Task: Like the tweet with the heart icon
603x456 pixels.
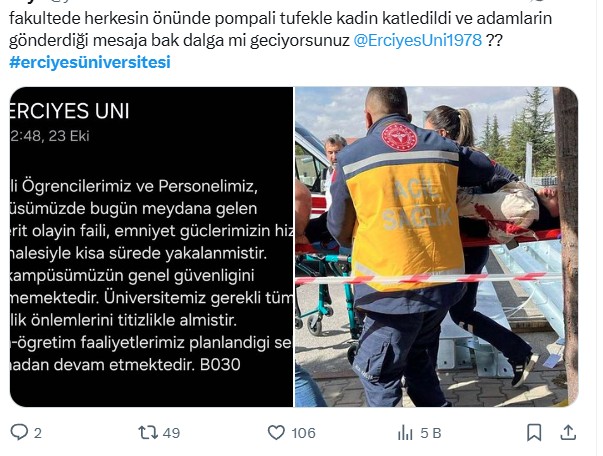Action: 276,433
